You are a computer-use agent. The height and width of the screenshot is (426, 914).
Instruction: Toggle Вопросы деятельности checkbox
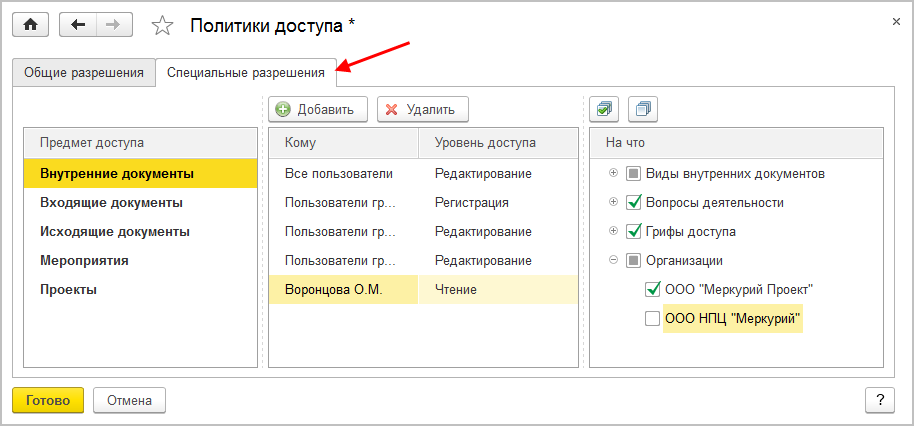632,203
